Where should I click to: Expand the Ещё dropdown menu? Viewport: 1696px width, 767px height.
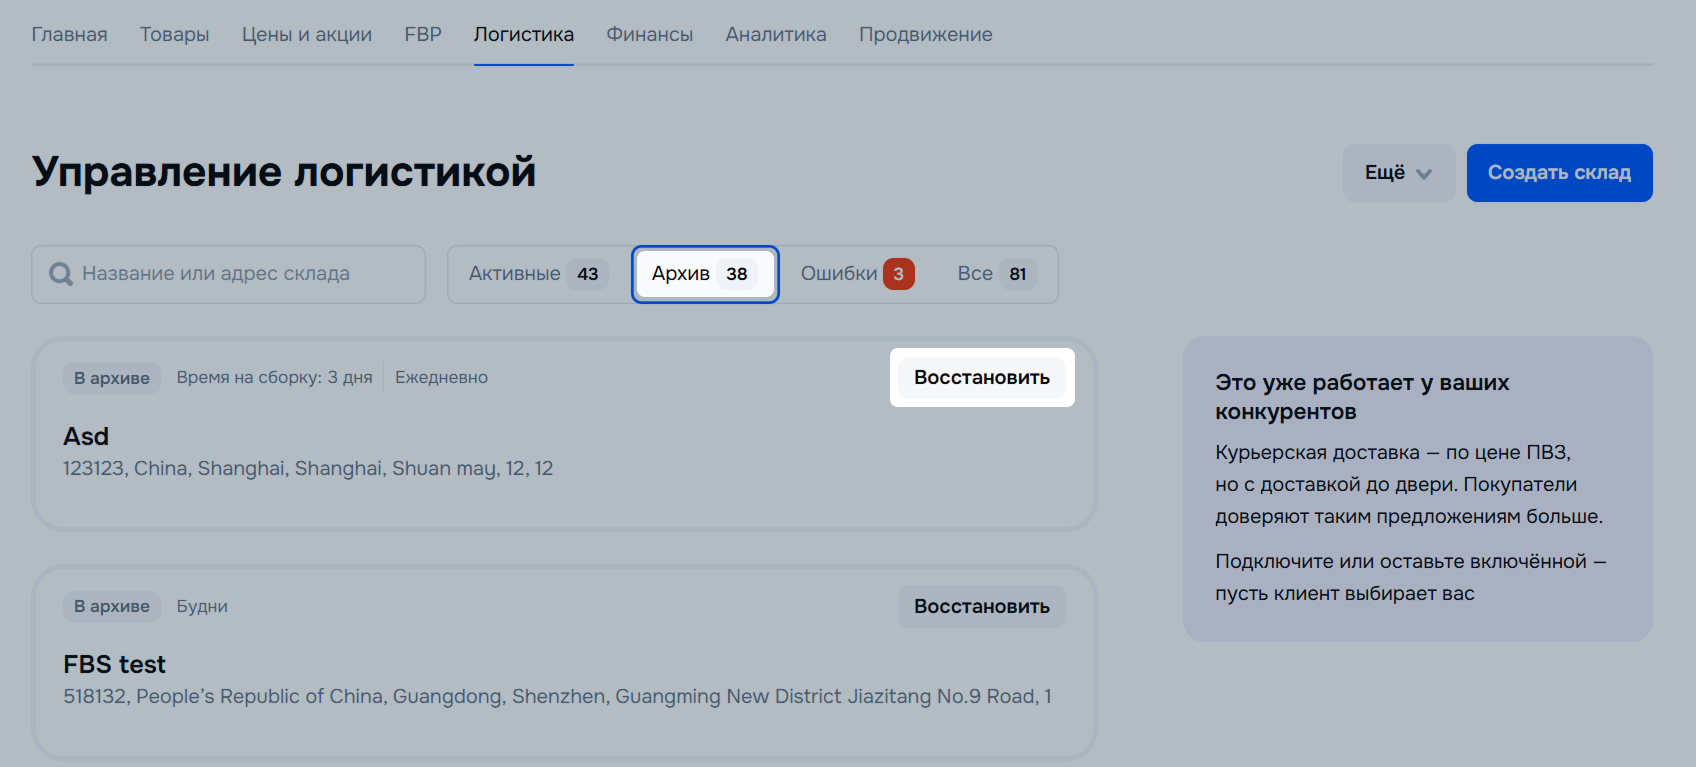[x=1398, y=173]
